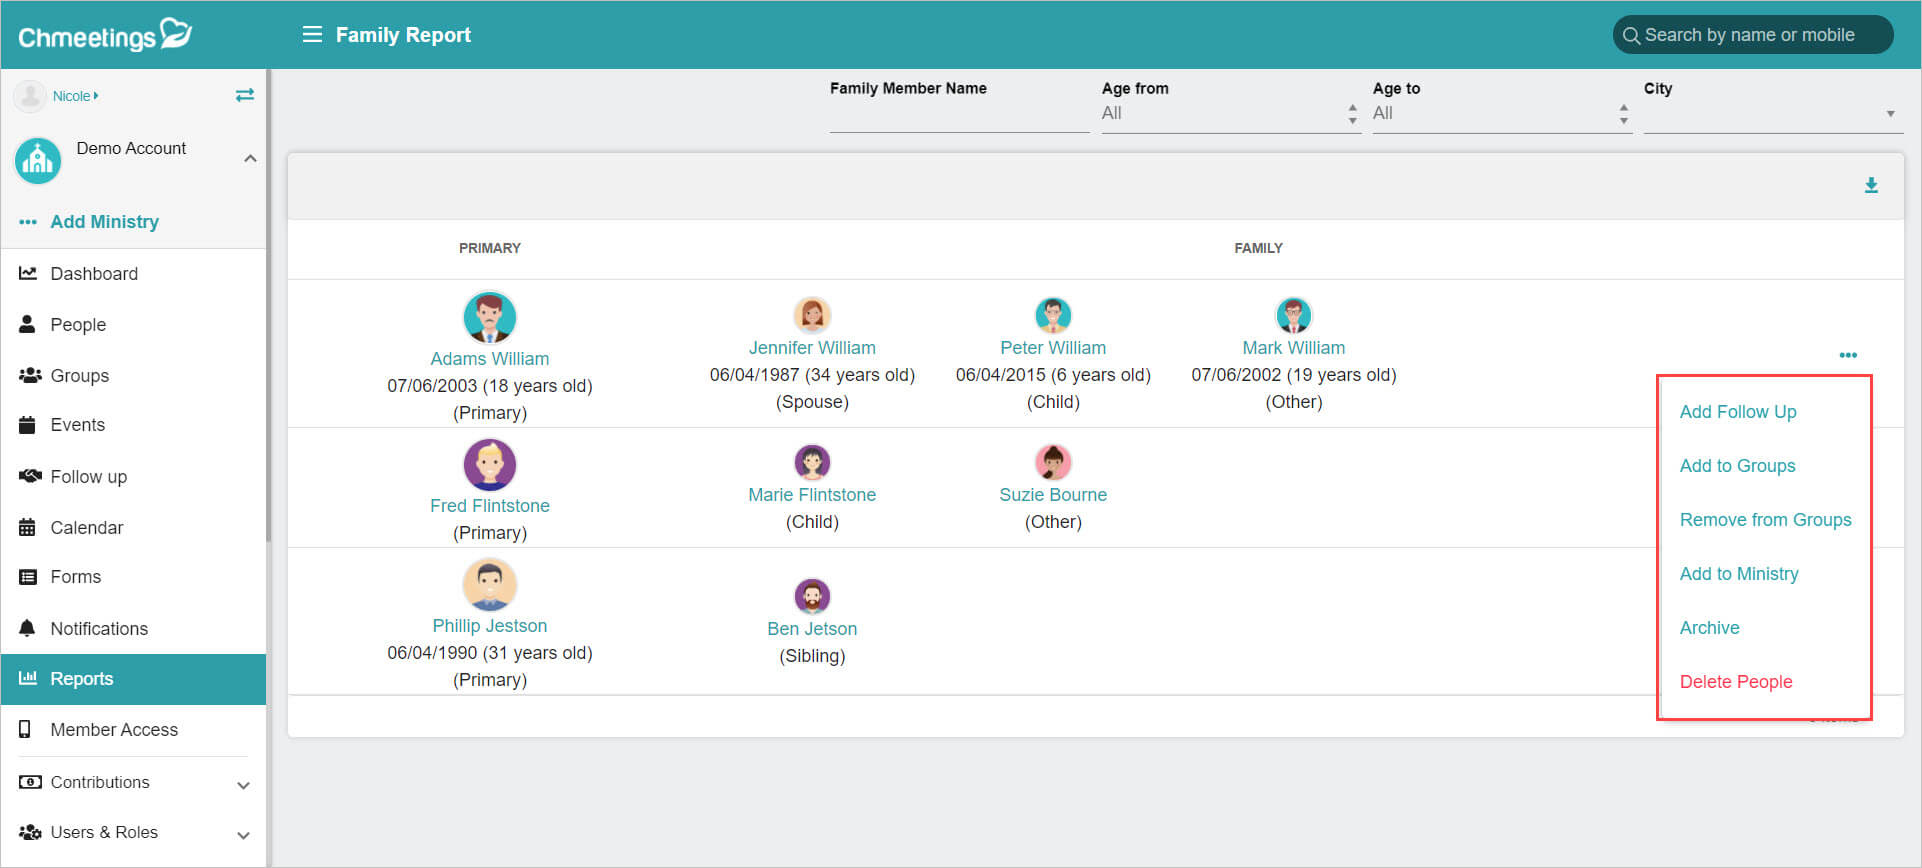Click the Users & Roles icon
The width and height of the screenshot is (1922, 868).
point(30,832)
